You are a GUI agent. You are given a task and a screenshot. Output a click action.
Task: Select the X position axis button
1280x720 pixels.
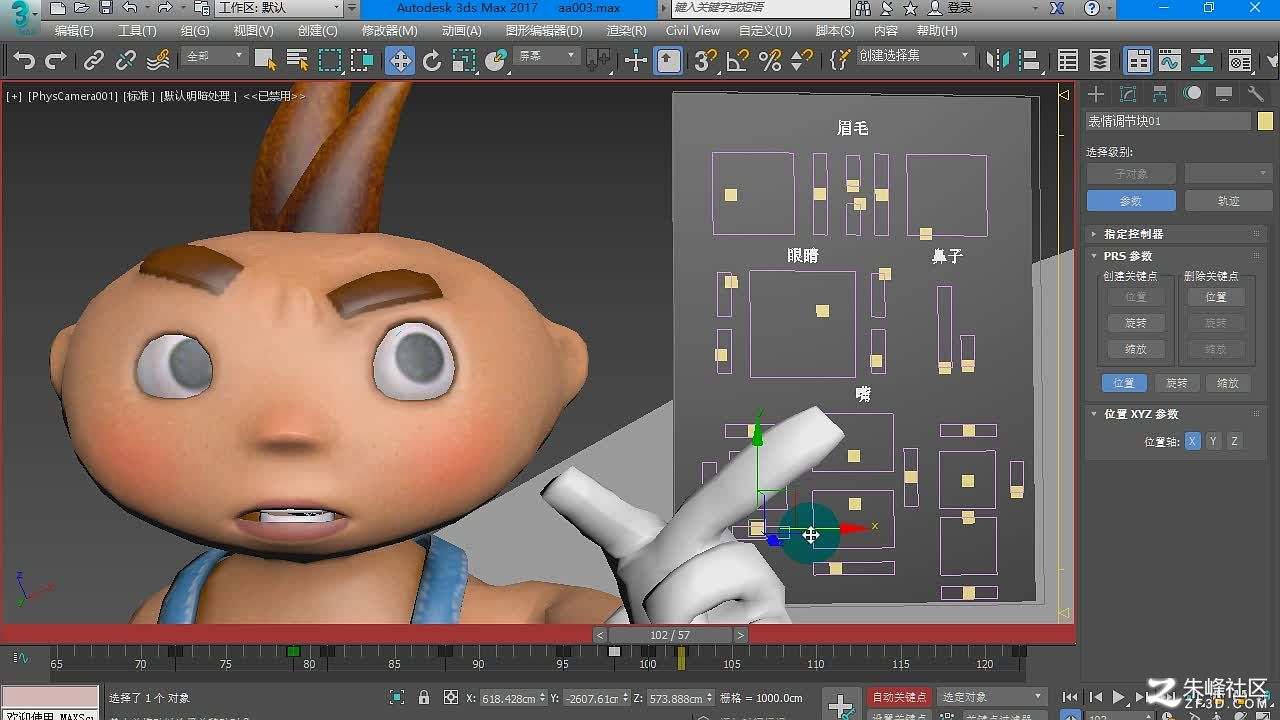click(1192, 441)
